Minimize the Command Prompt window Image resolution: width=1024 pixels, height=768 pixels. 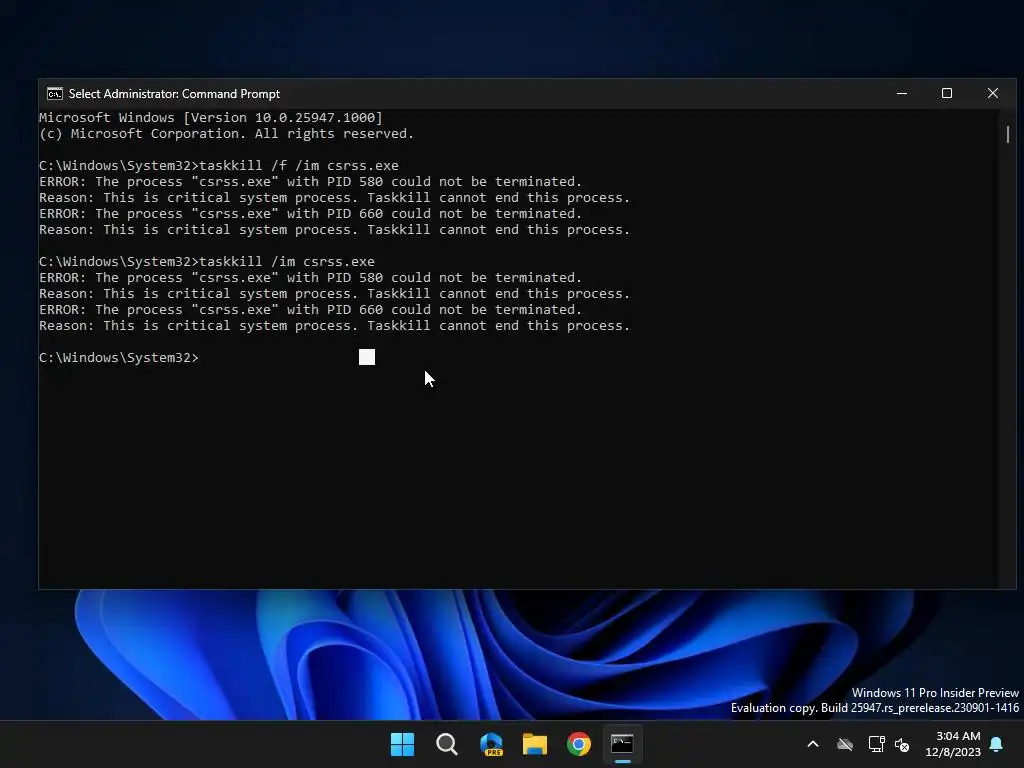click(902, 93)
